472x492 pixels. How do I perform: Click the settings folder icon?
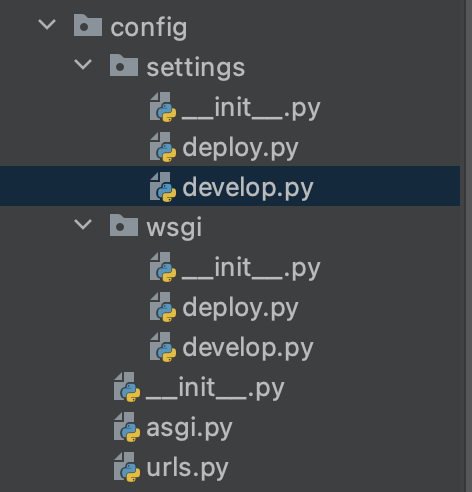(x=124, y=65)
